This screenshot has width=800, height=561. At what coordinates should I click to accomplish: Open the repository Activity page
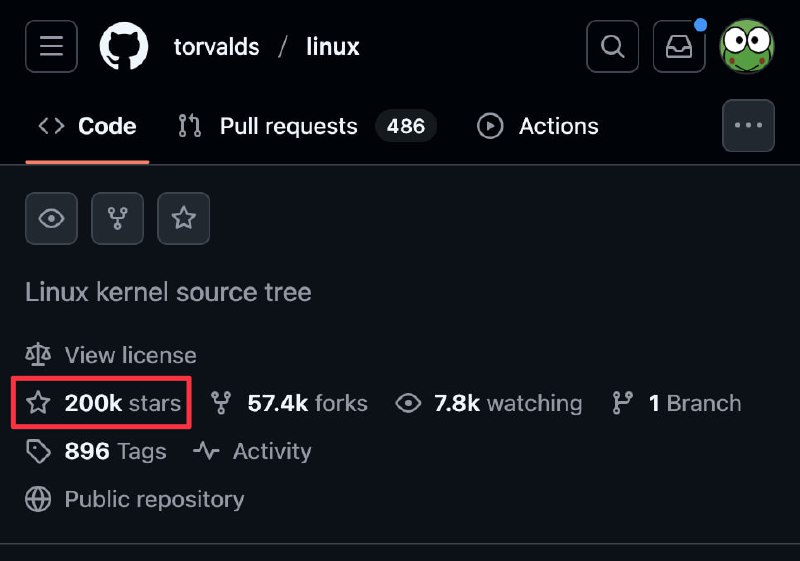pos(271,451)
